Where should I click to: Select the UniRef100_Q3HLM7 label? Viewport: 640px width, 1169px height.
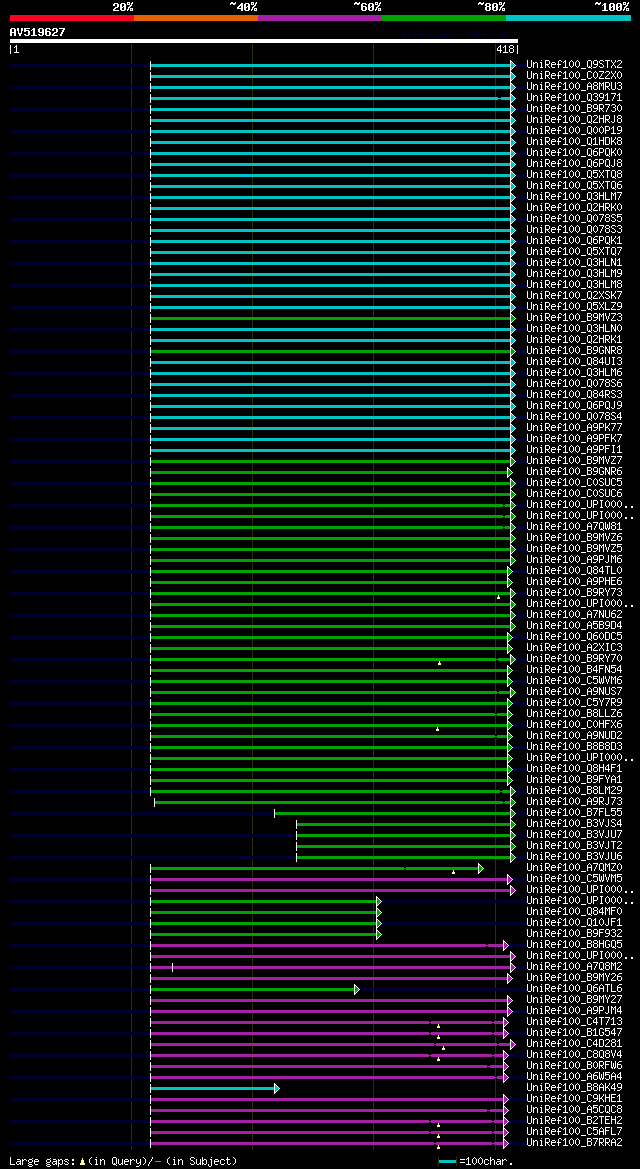tap(574, 196)
